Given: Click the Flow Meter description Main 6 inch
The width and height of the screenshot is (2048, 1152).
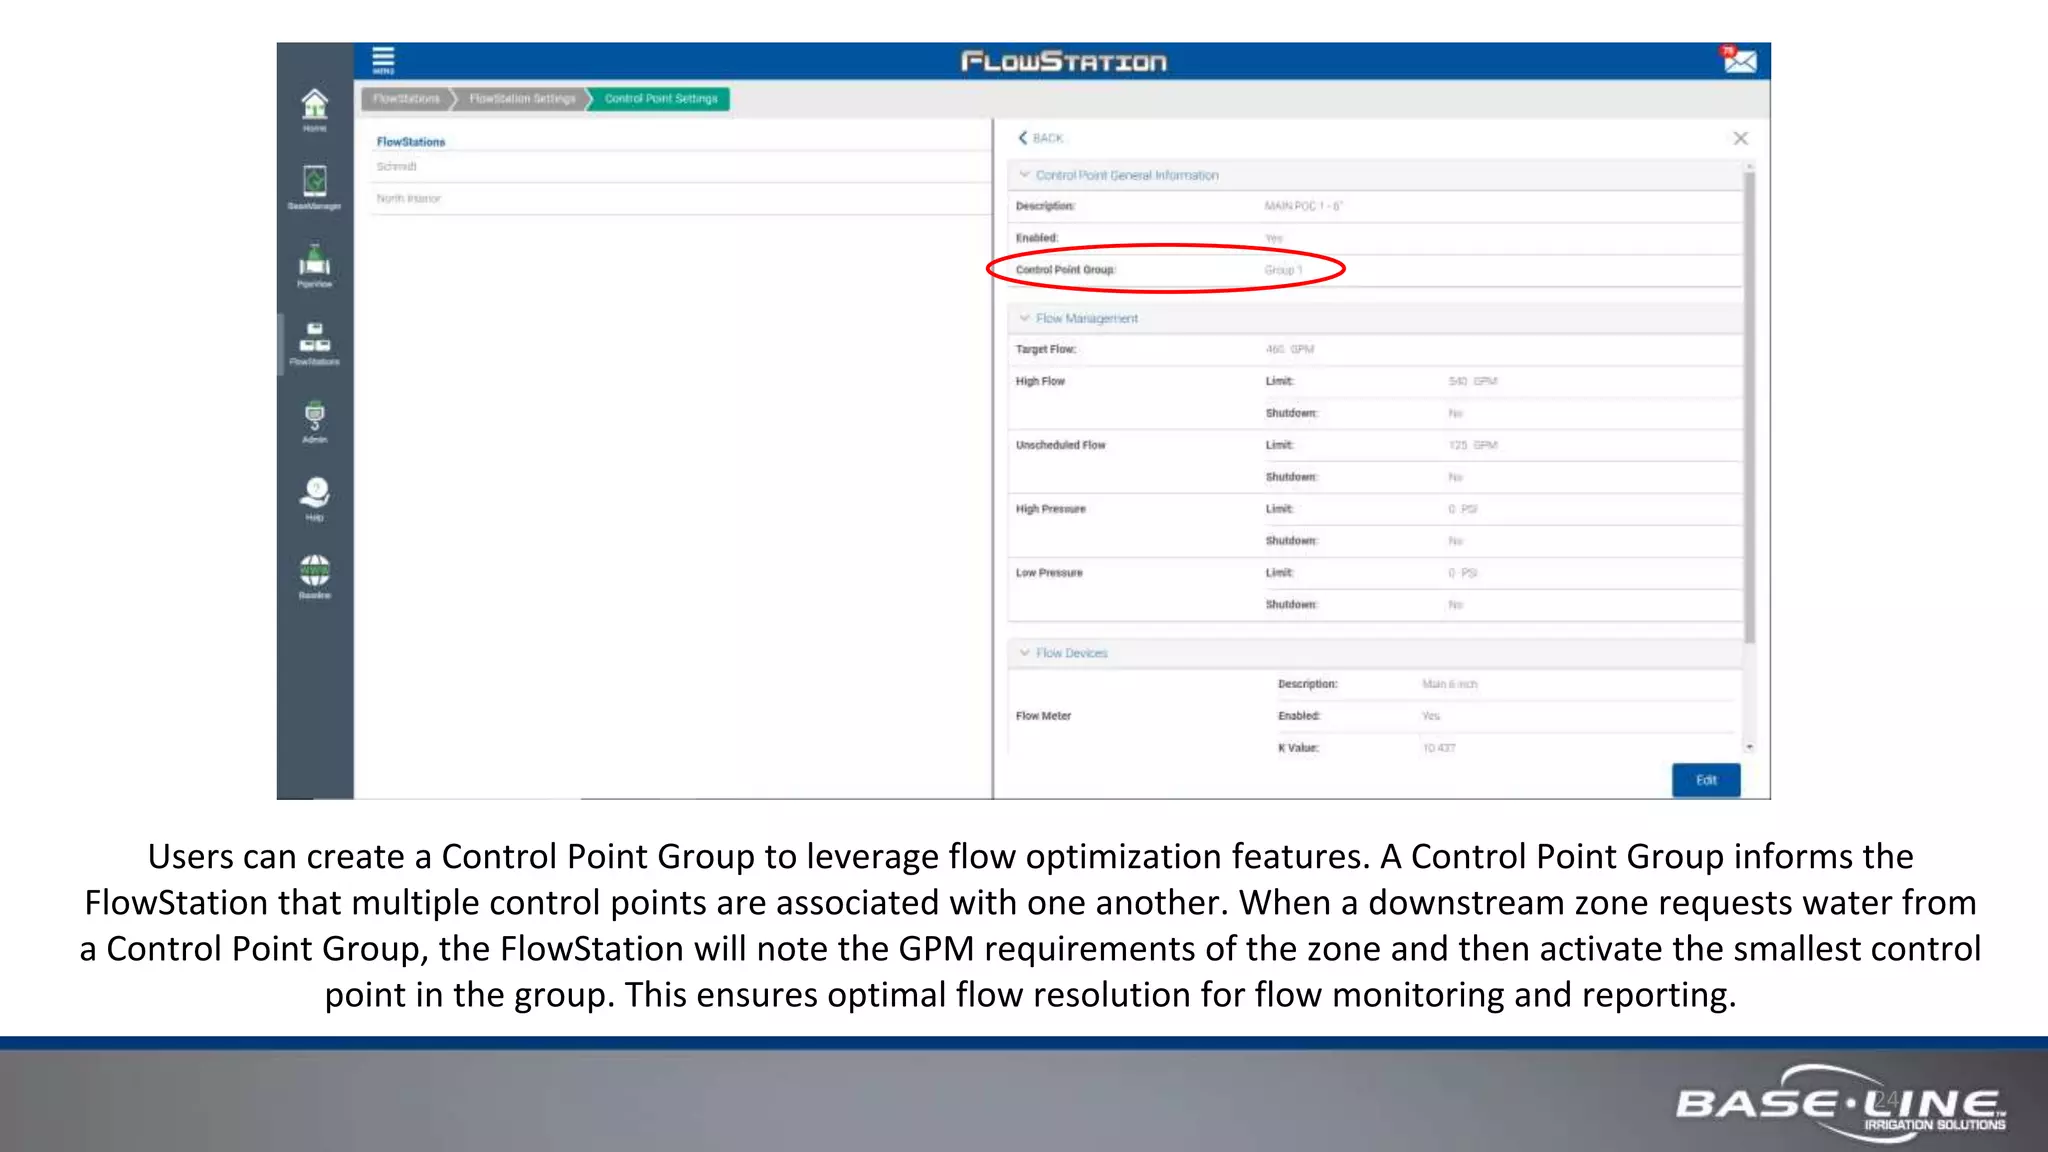Looking at the screenshot, I should click(x=1449, y=684).
